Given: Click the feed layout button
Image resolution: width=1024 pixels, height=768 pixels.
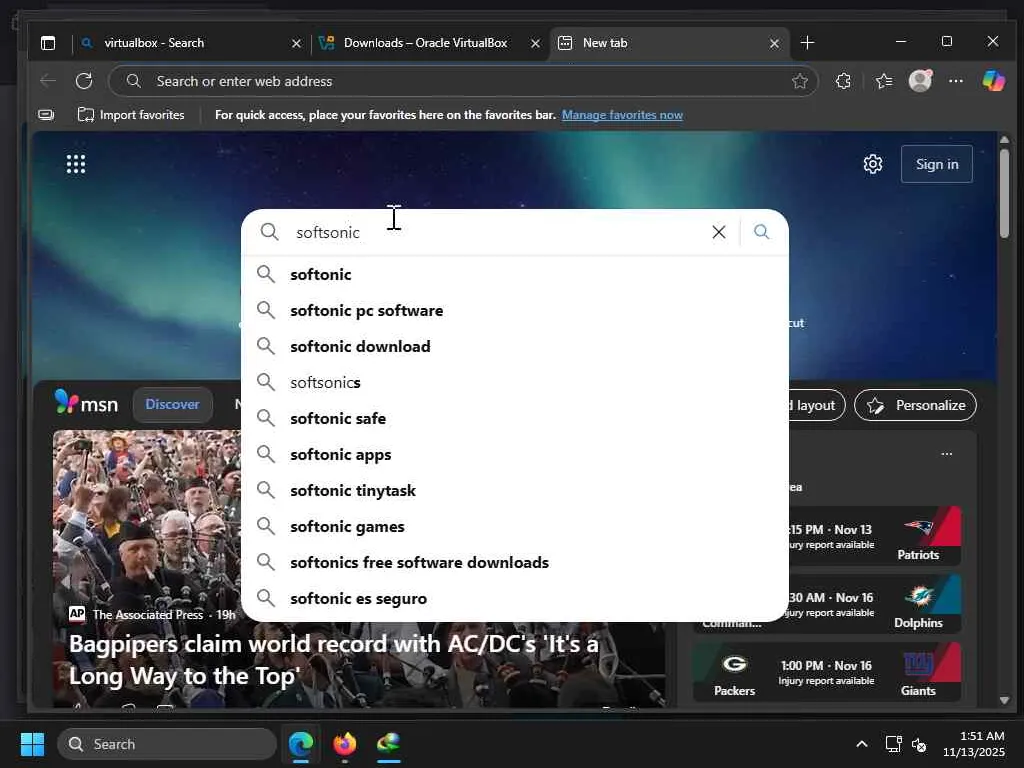Looking at the screenshot, I should 816,405.
